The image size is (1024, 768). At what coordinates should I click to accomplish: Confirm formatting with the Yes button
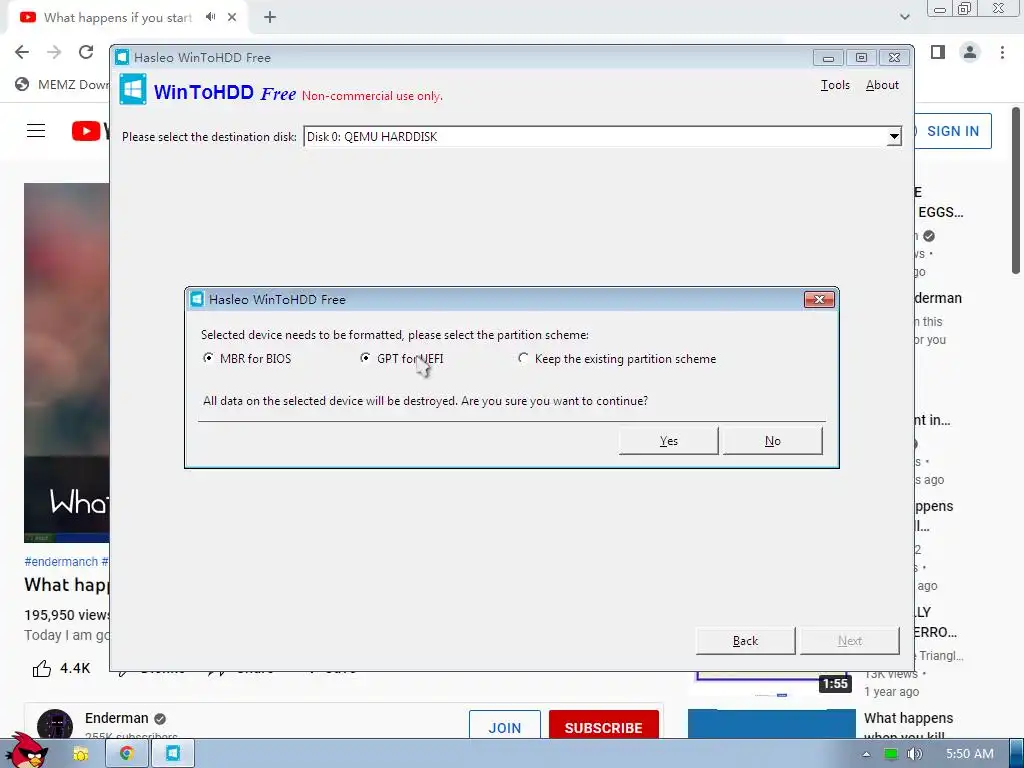pyautogui.click(x=668, y=441)
